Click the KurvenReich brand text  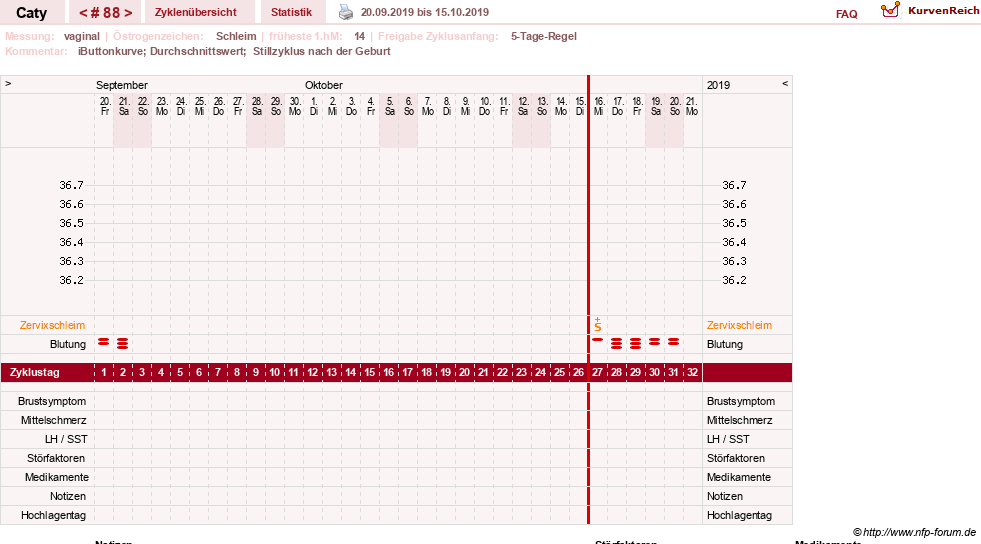click(x=943, y=11)
